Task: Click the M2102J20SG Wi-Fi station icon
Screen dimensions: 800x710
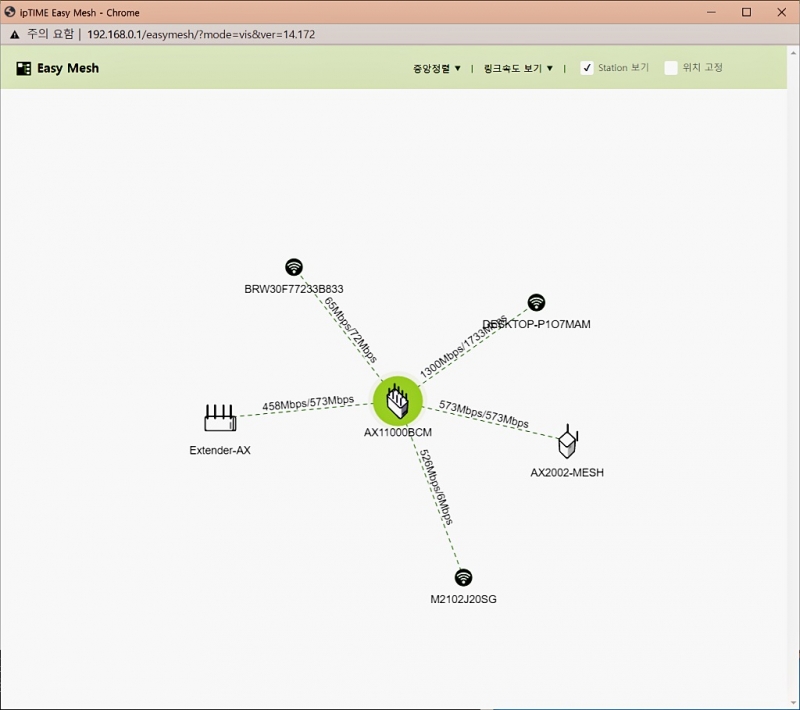Action: pos(463,577)
